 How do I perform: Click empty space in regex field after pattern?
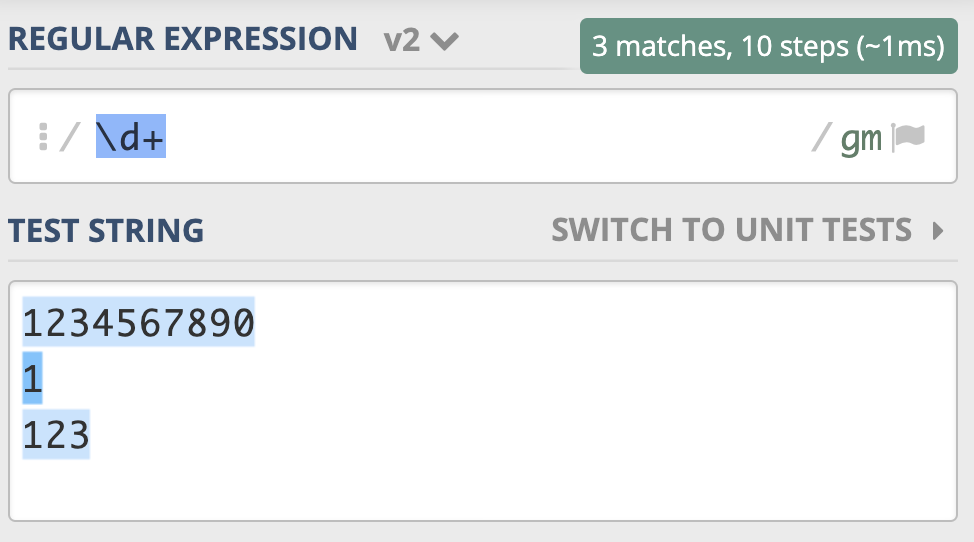click(480, 137)
